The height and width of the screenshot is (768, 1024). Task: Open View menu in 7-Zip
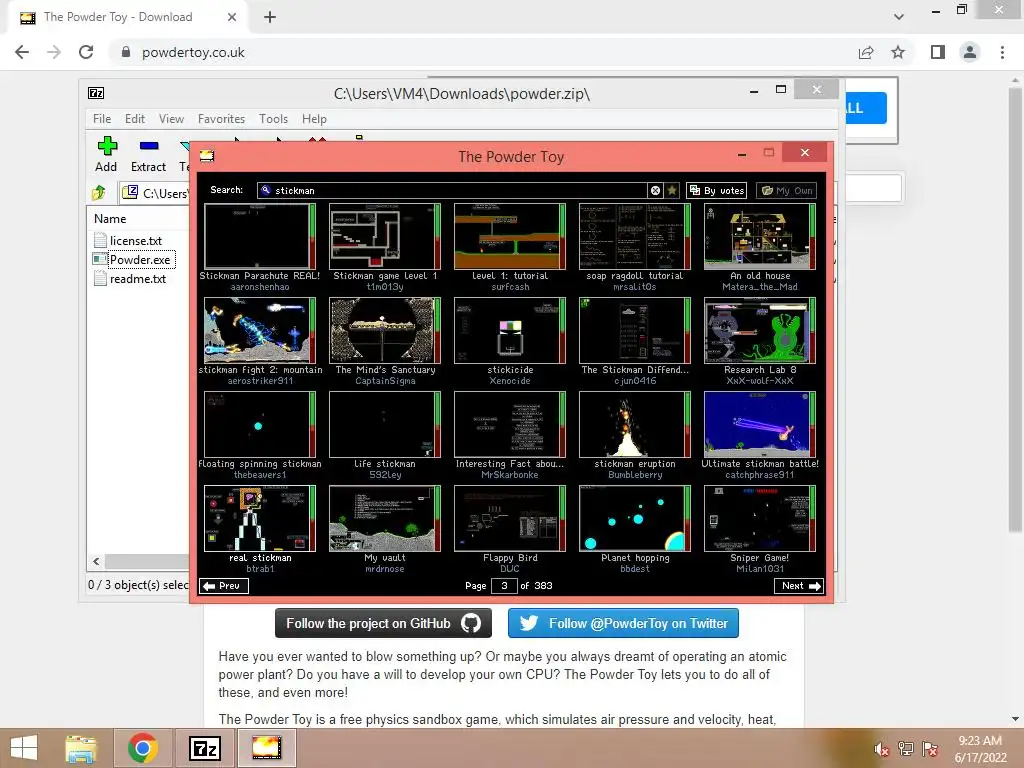171,119
